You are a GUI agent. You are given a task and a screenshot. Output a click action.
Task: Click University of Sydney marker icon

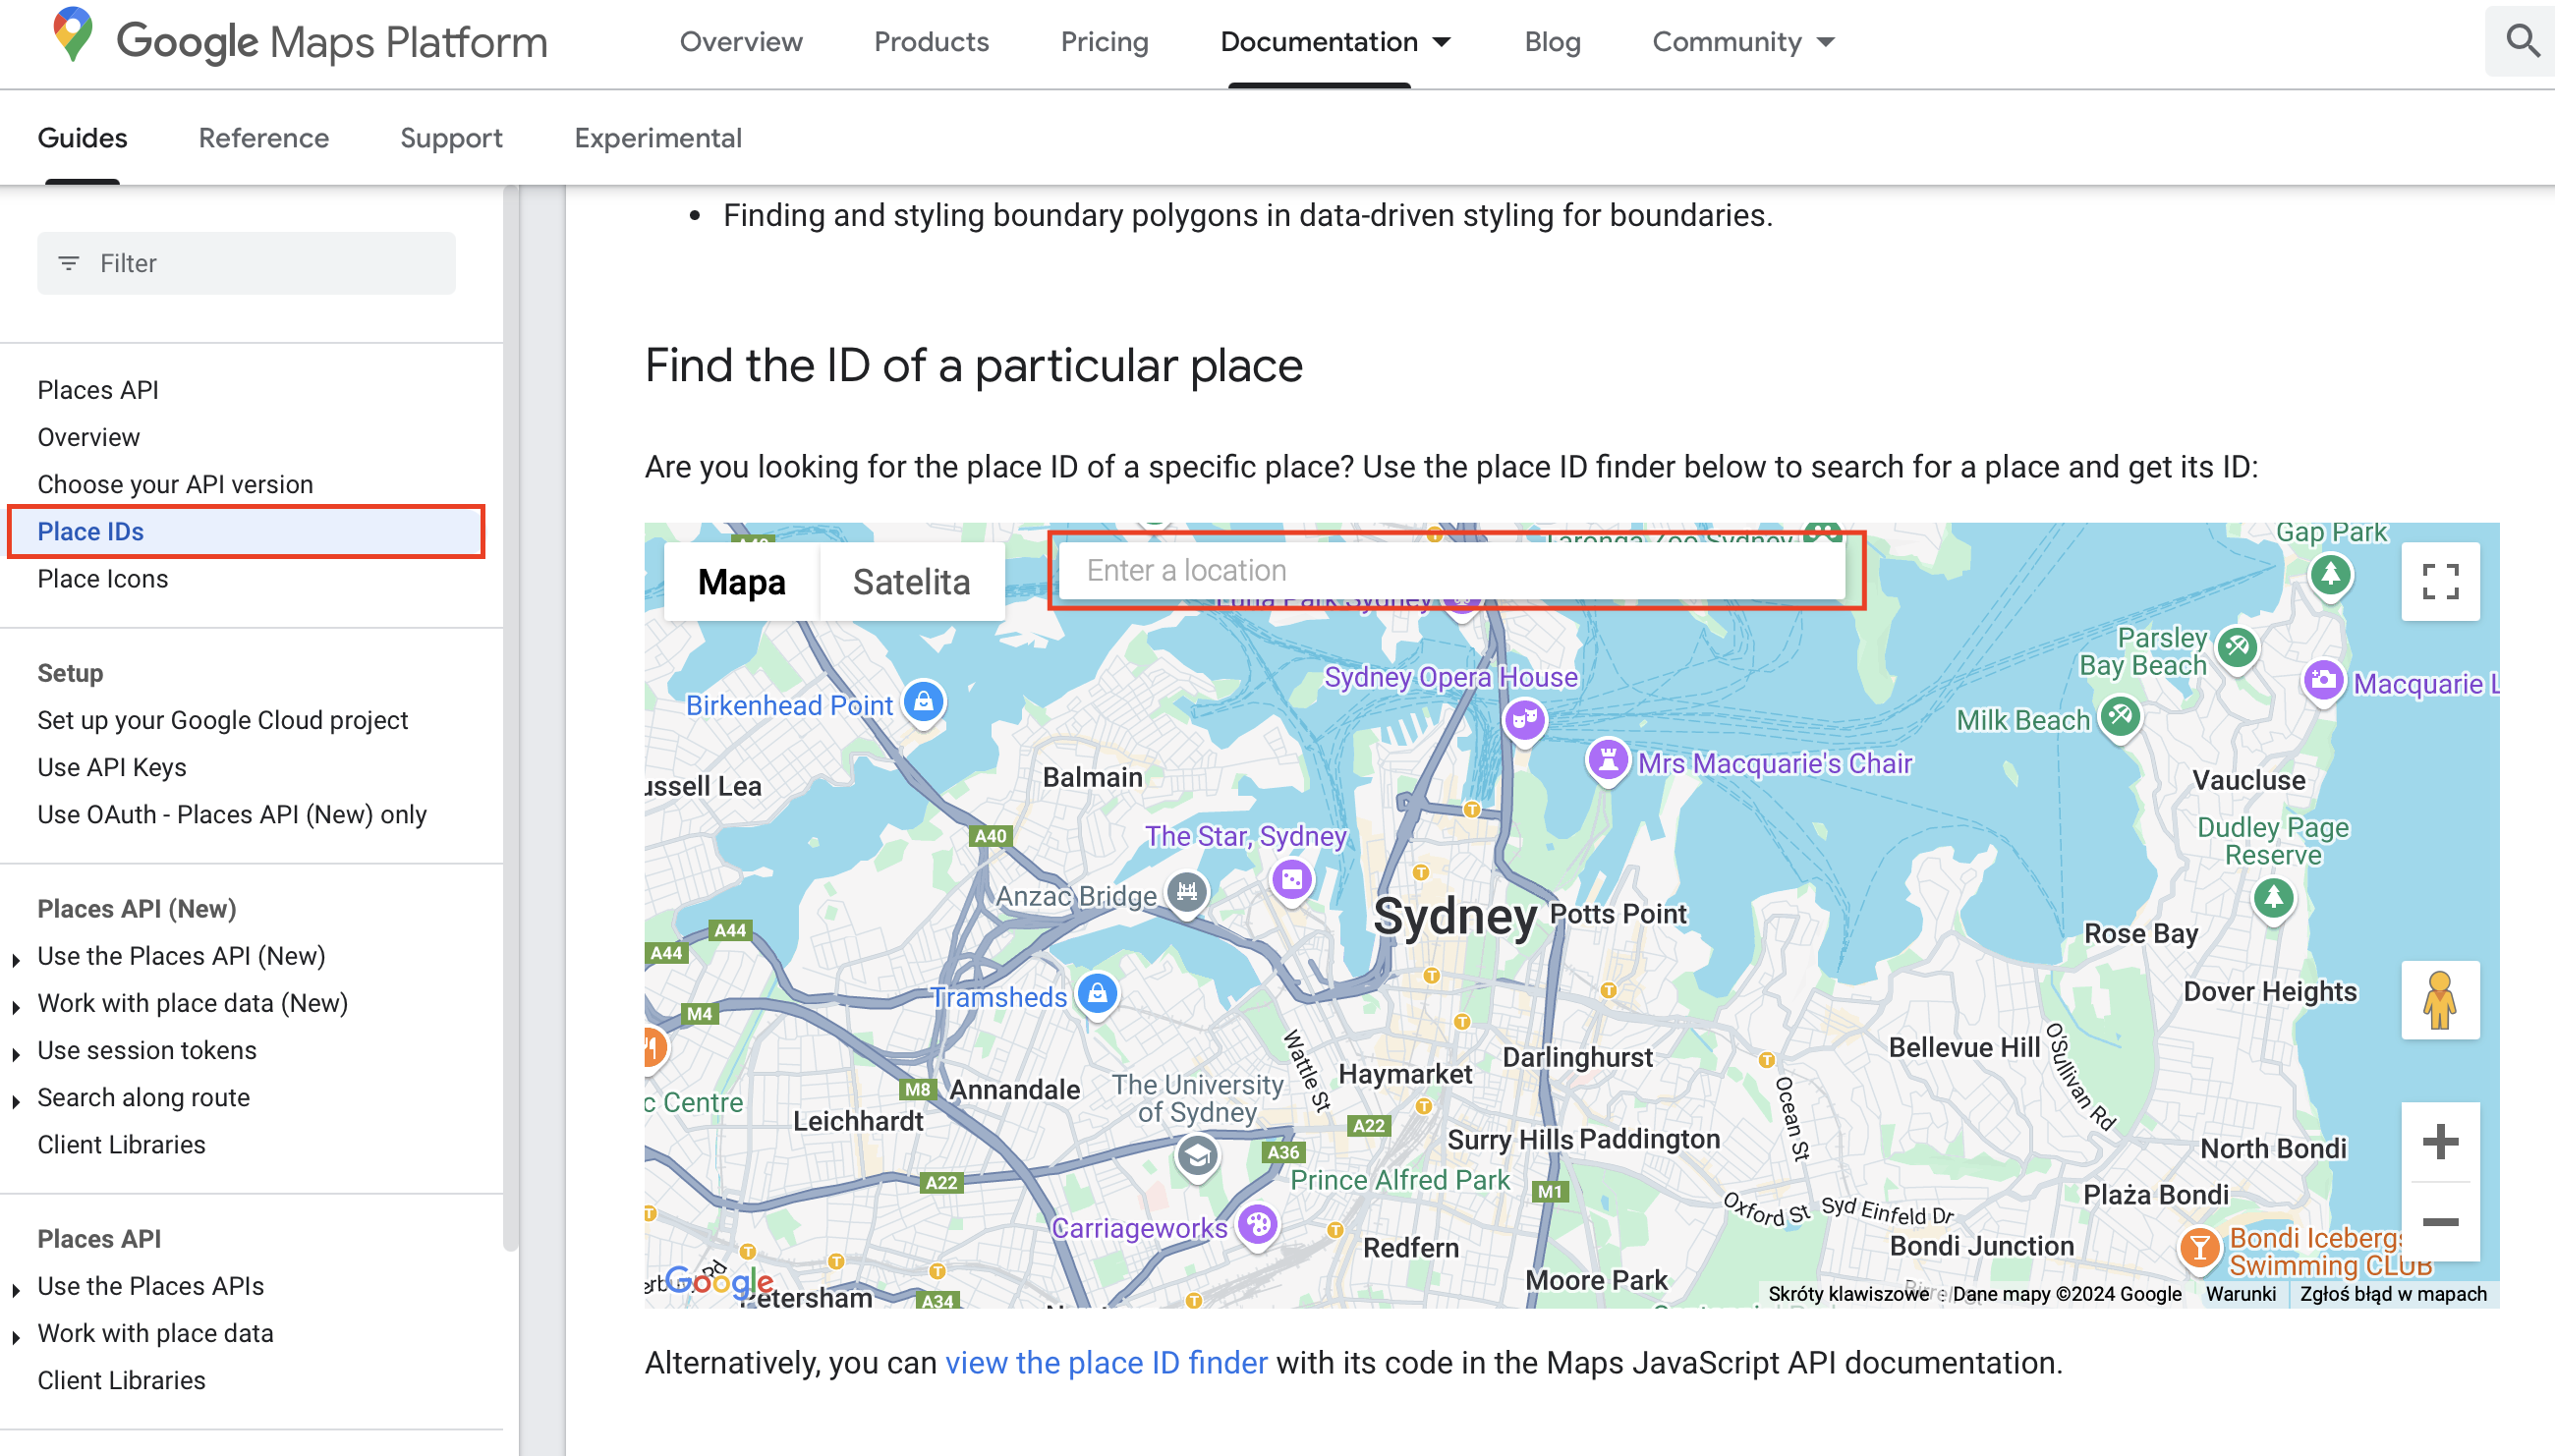1196,1158
